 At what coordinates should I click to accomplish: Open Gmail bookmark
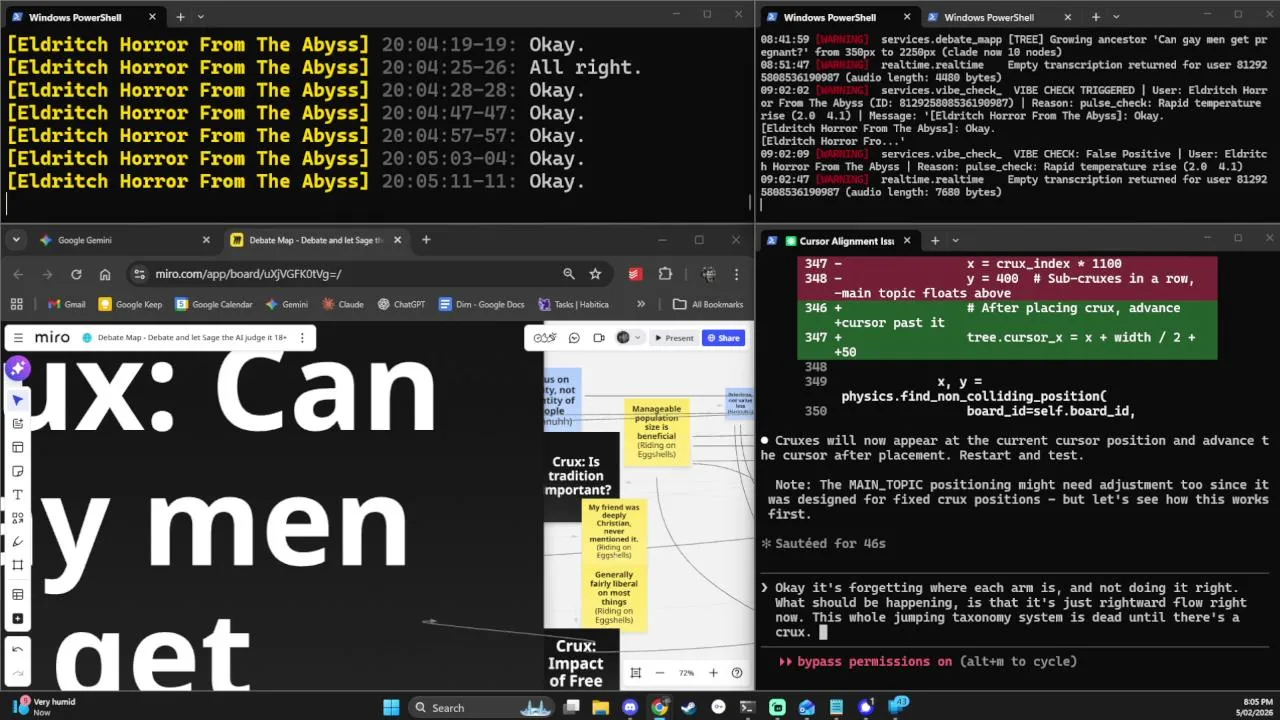click(67, 304)
